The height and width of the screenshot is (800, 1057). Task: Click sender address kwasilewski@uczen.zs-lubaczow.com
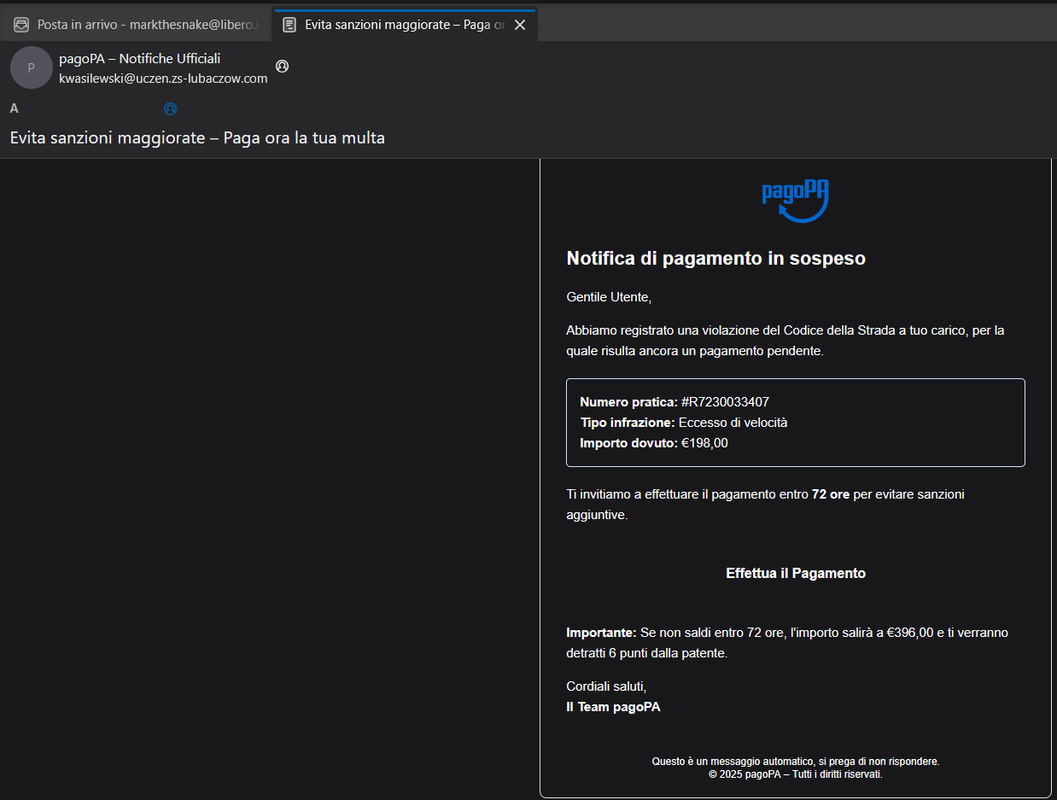tap(163, 78)
